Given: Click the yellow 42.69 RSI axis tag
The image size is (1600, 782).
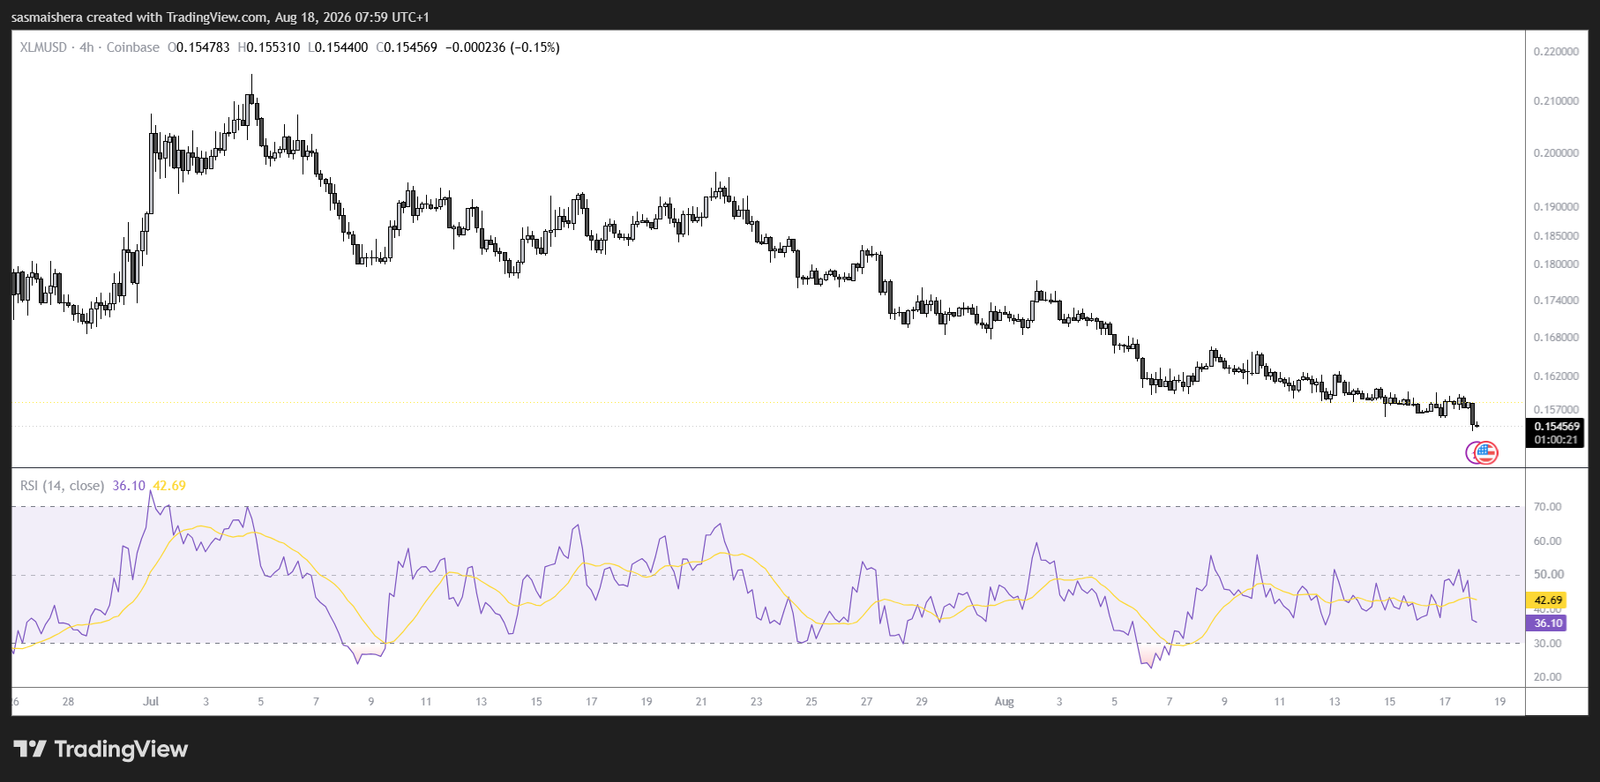Looking at the screenshot, I should coord(1548,600).
